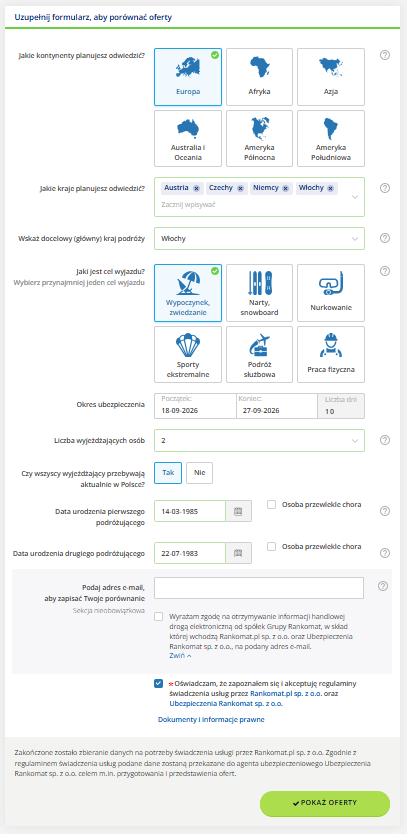Show help for continents question
Screen dimensions: 407x834
[x=385, y=55]
